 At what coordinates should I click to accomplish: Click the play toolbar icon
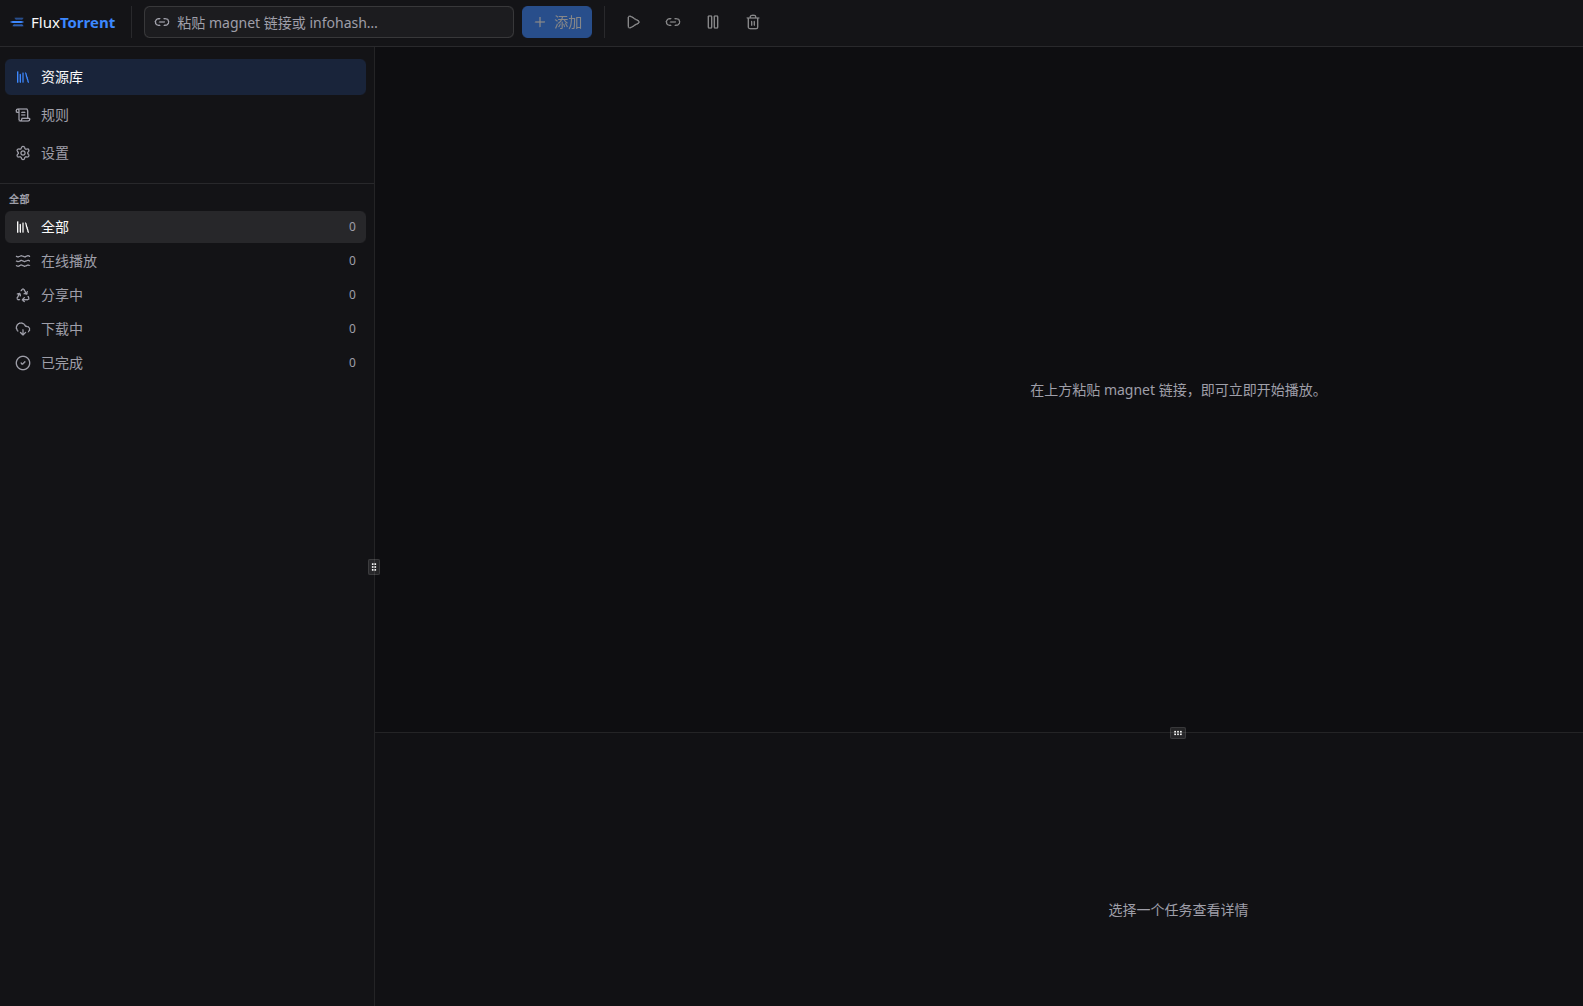[x=633, y=22]
